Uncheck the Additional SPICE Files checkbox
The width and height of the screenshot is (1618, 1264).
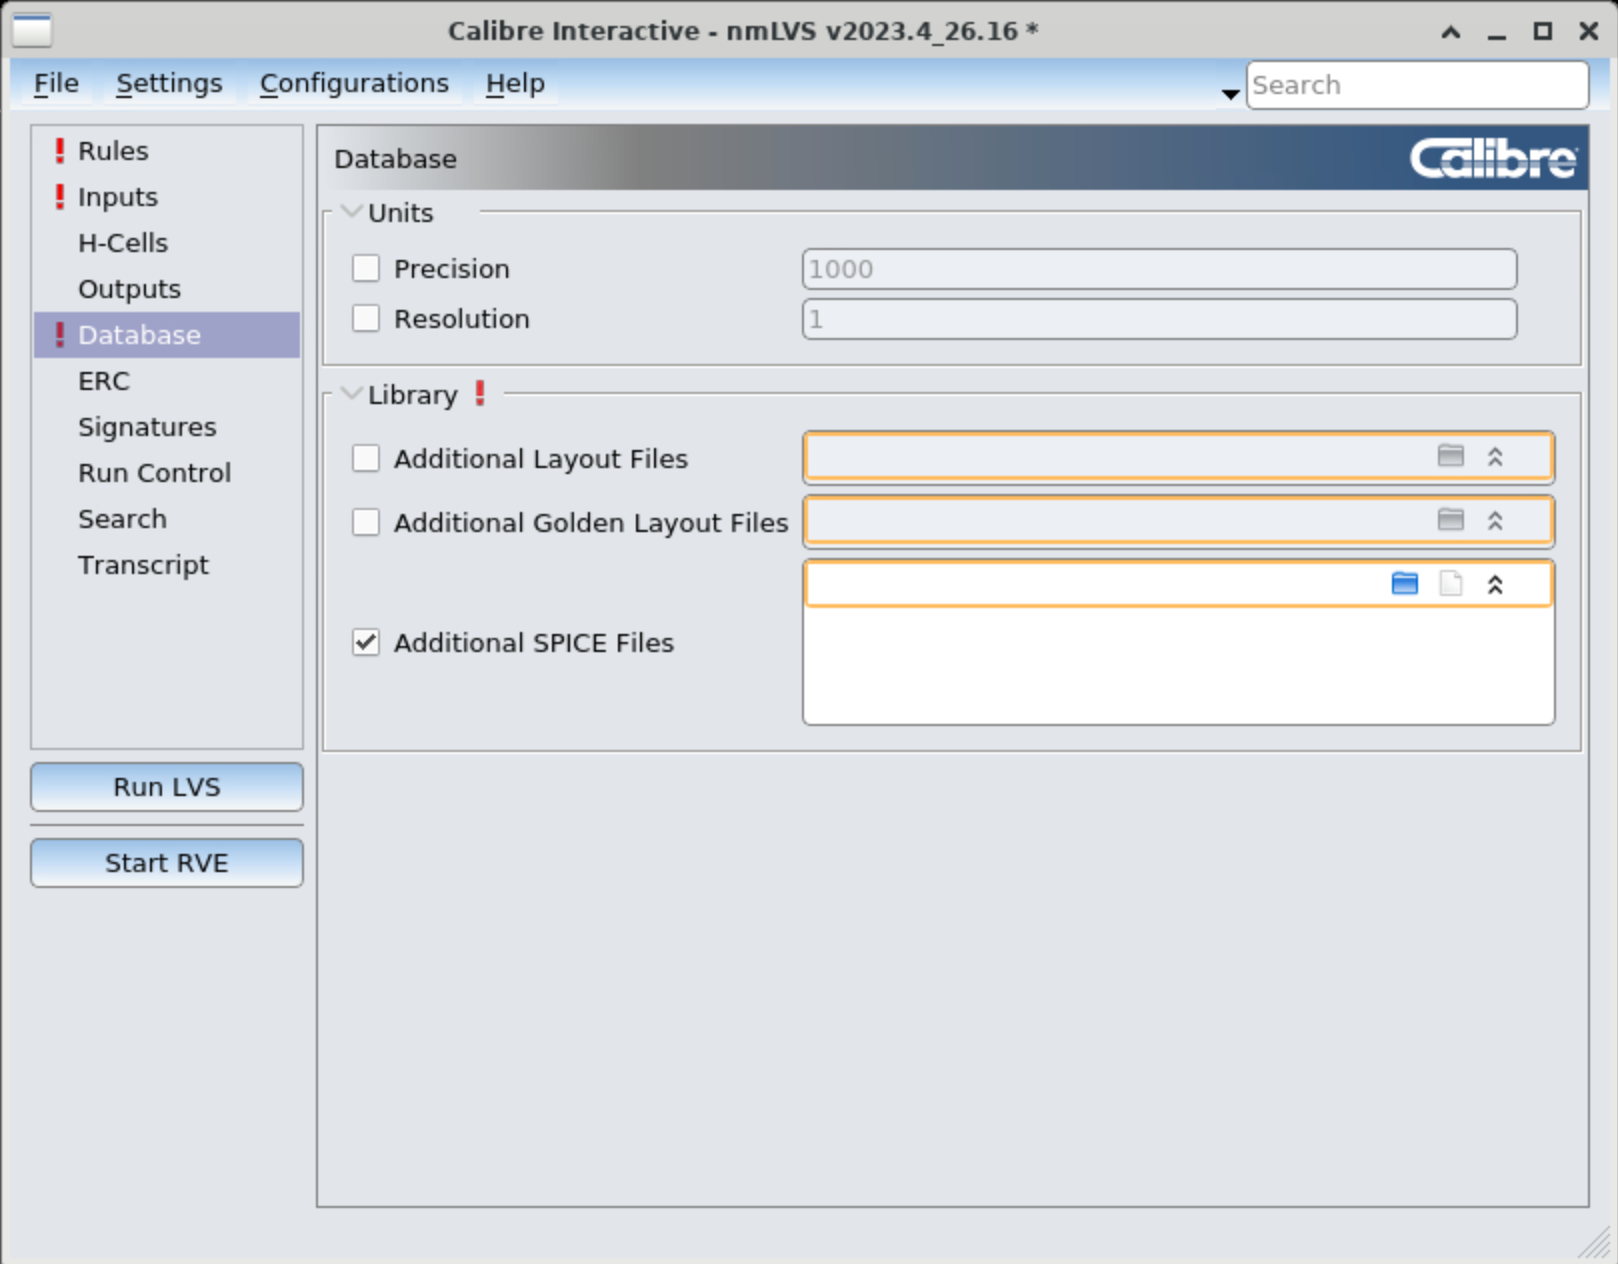click(366, 642)
